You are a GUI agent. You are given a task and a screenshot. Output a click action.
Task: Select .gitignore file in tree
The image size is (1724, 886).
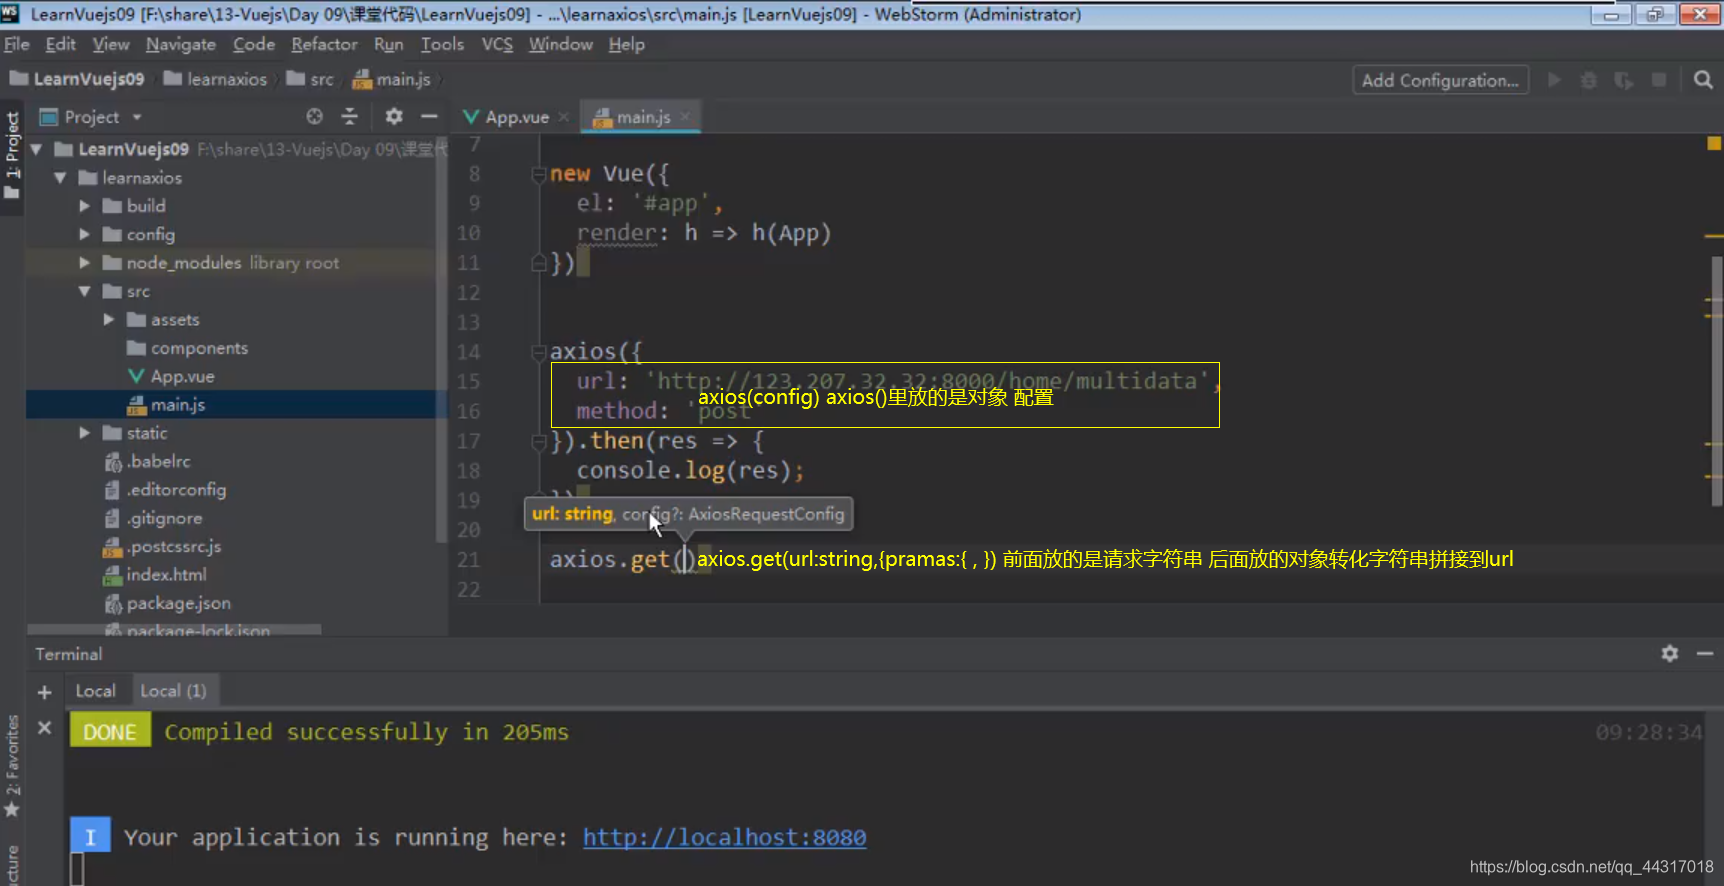(x=153, y=518)
